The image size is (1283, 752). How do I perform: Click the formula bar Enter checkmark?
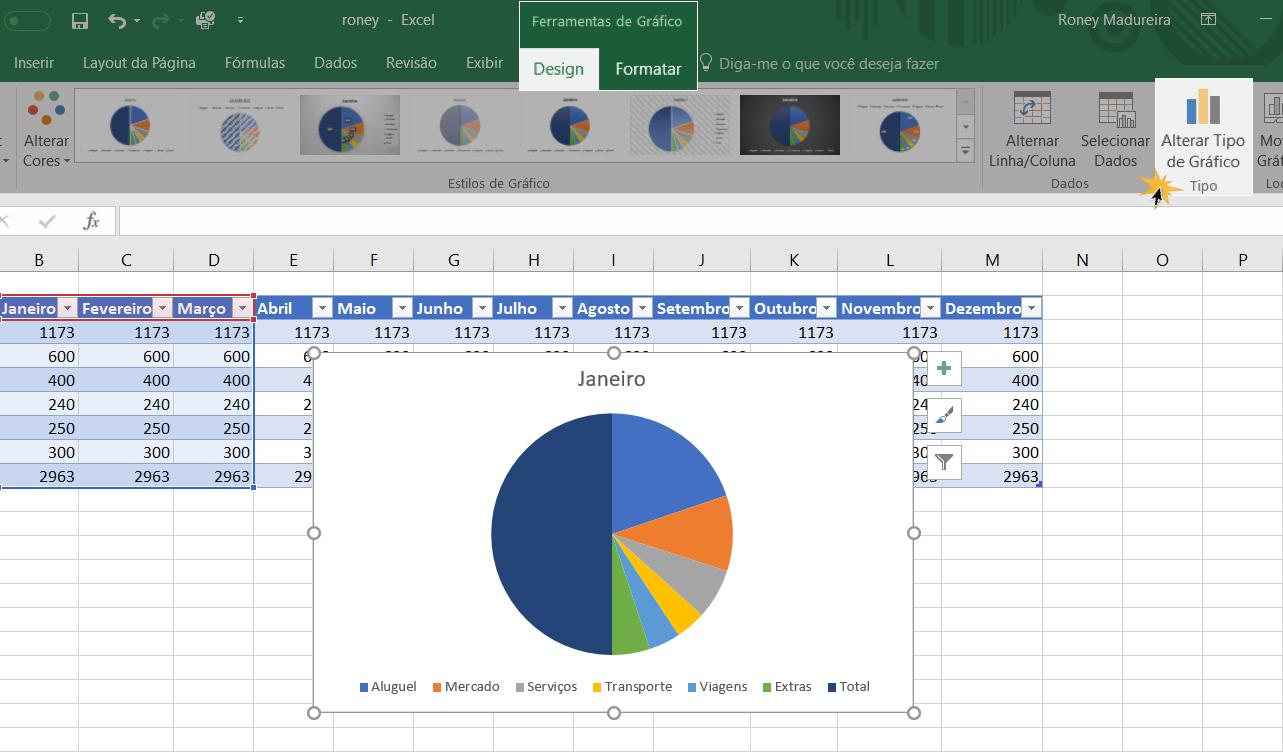47,221
